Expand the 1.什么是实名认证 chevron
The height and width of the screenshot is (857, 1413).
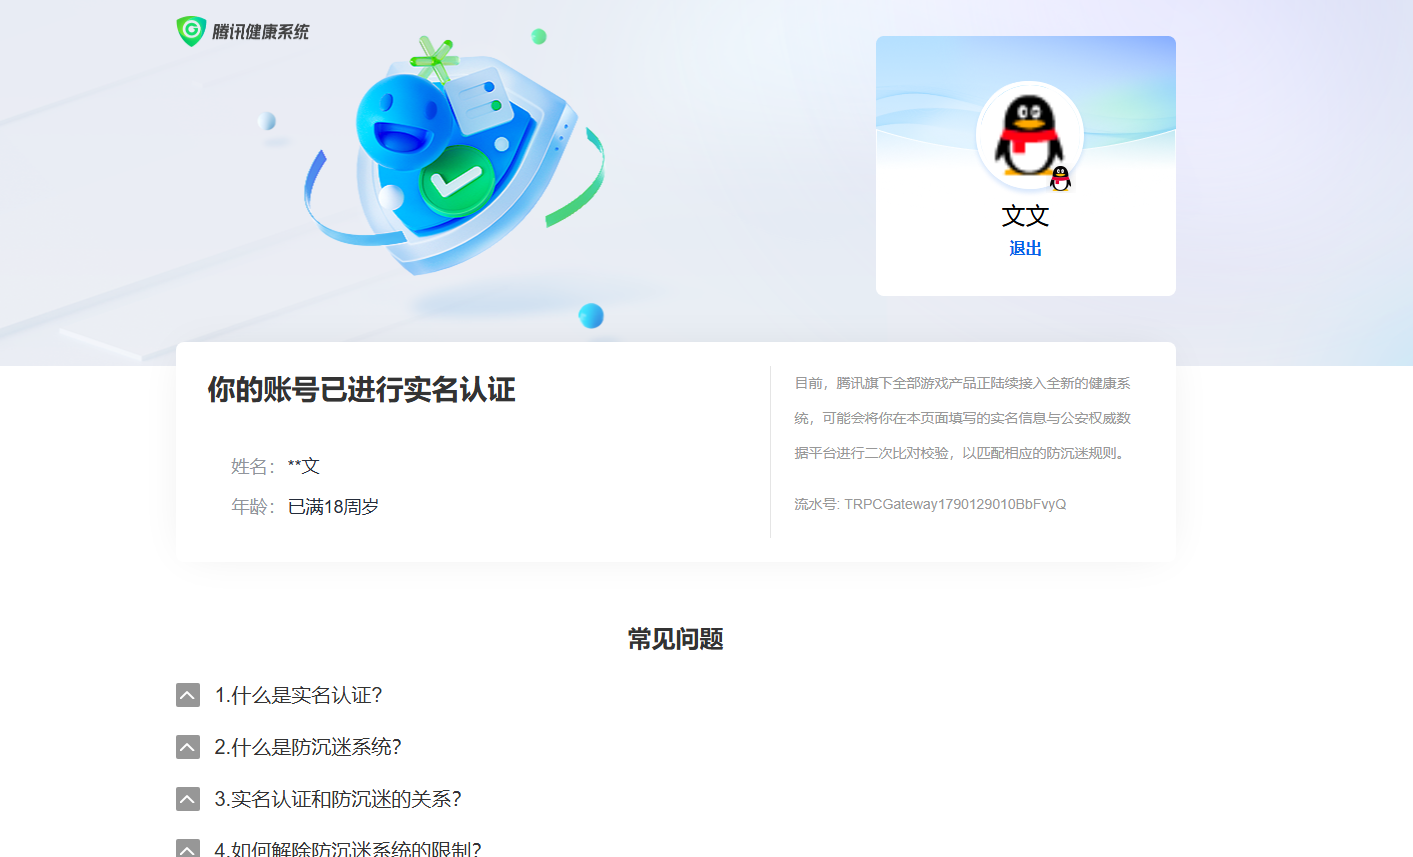click(188, 695)
